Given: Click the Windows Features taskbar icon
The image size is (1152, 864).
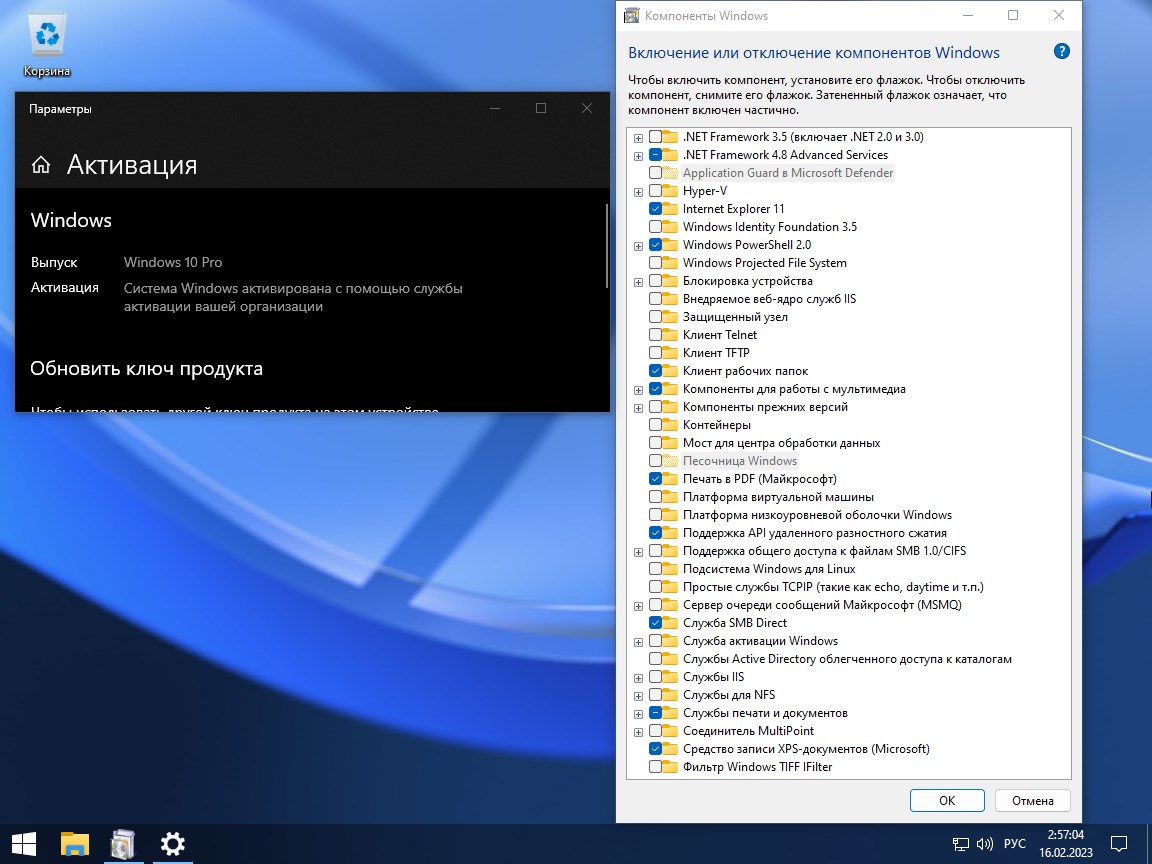Looking at the screenshot, I should [x=123, y=843].
